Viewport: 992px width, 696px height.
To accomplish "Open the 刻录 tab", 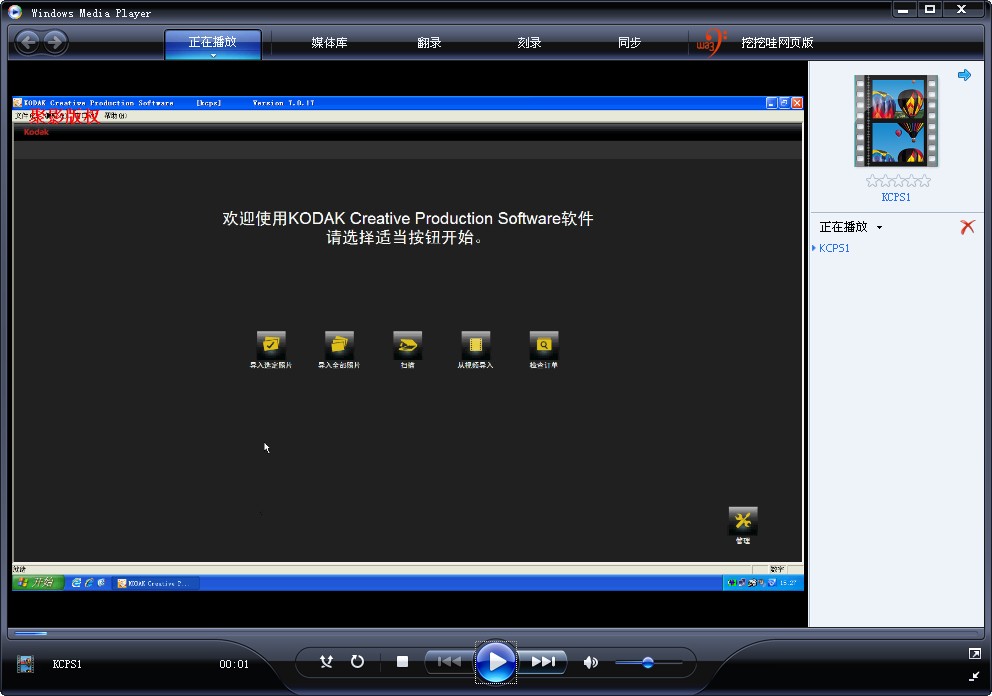I will coord(529,42).
